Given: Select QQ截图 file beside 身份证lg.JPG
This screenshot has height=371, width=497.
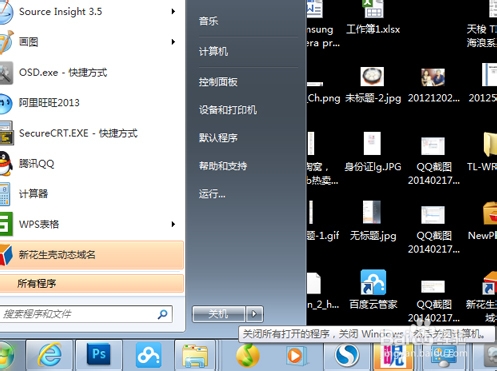Looking at the screenshot, I should 433,161.
